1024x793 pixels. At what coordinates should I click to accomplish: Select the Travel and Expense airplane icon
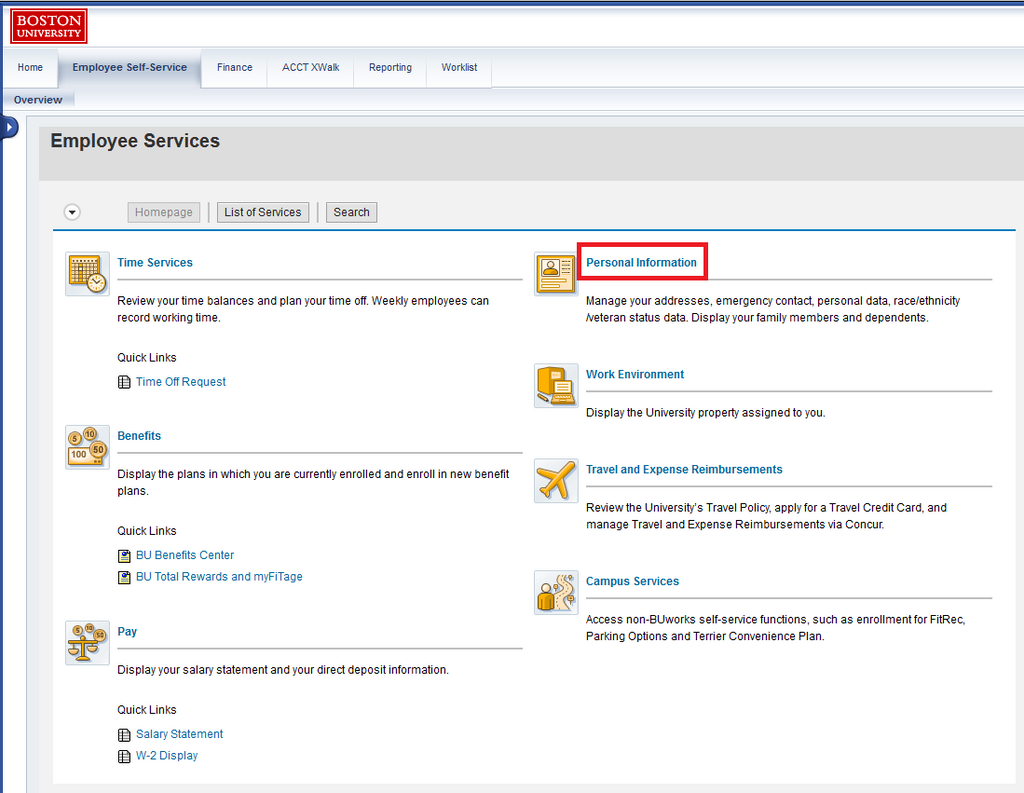click(555, 480)
